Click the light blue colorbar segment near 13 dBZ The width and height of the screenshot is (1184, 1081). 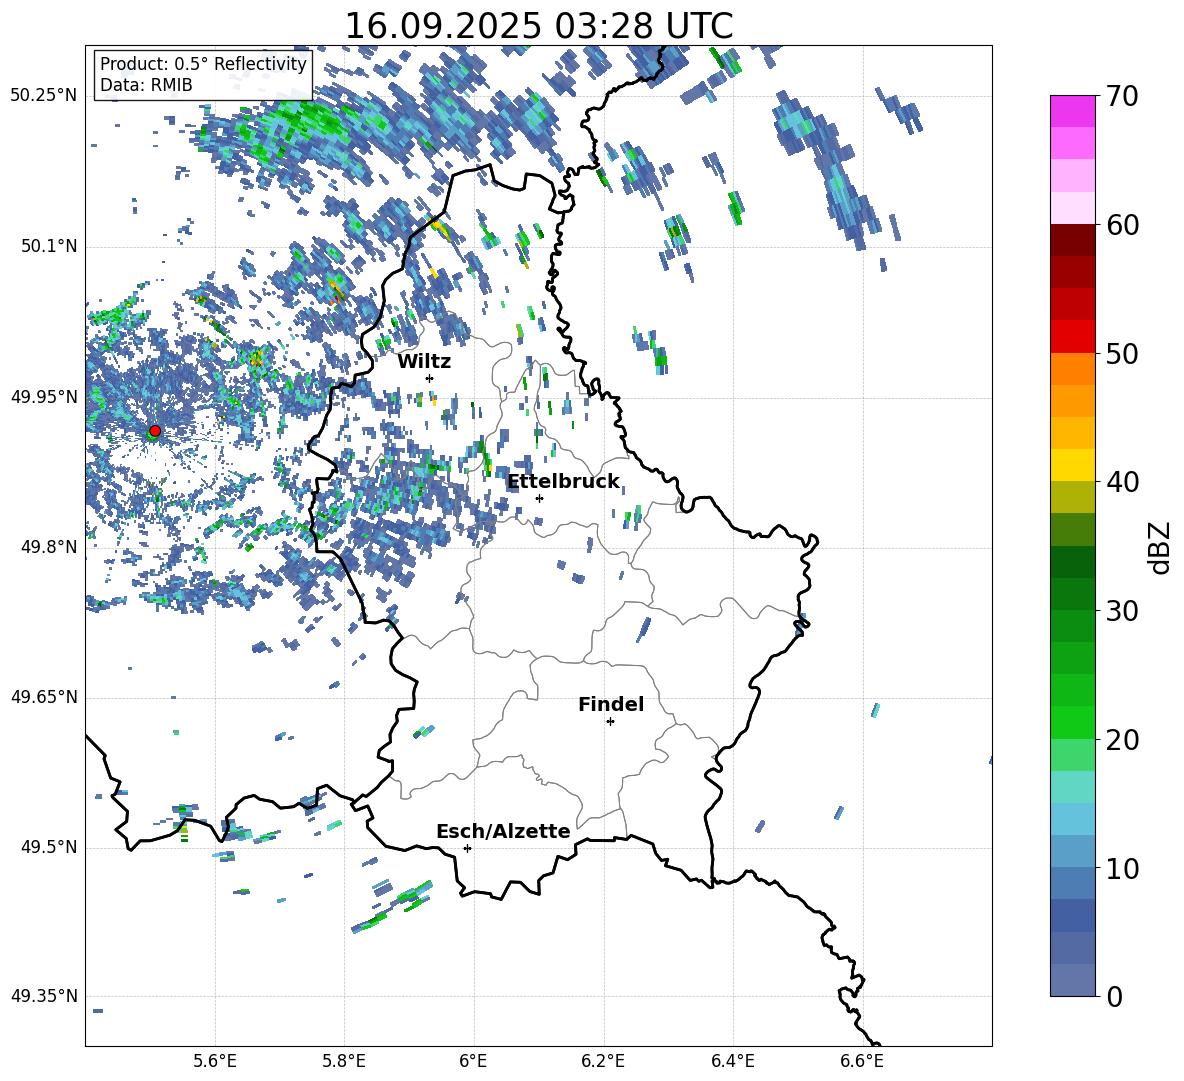click(x=1073, y=819)
